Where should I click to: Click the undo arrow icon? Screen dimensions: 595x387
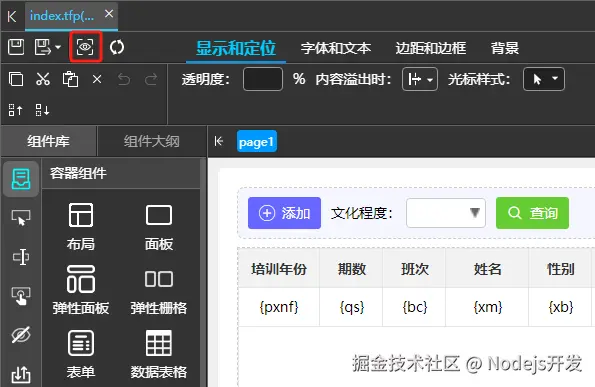pos(124,79)
